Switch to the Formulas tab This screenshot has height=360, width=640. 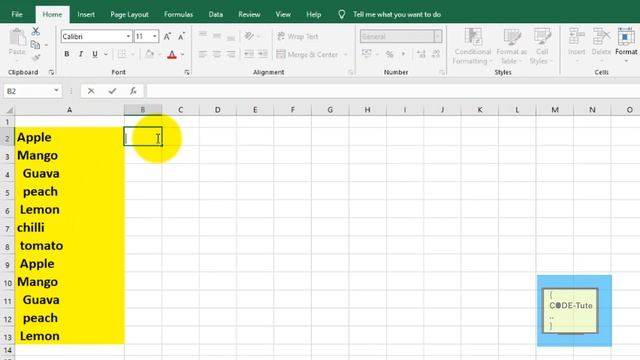tap(178, 14)
